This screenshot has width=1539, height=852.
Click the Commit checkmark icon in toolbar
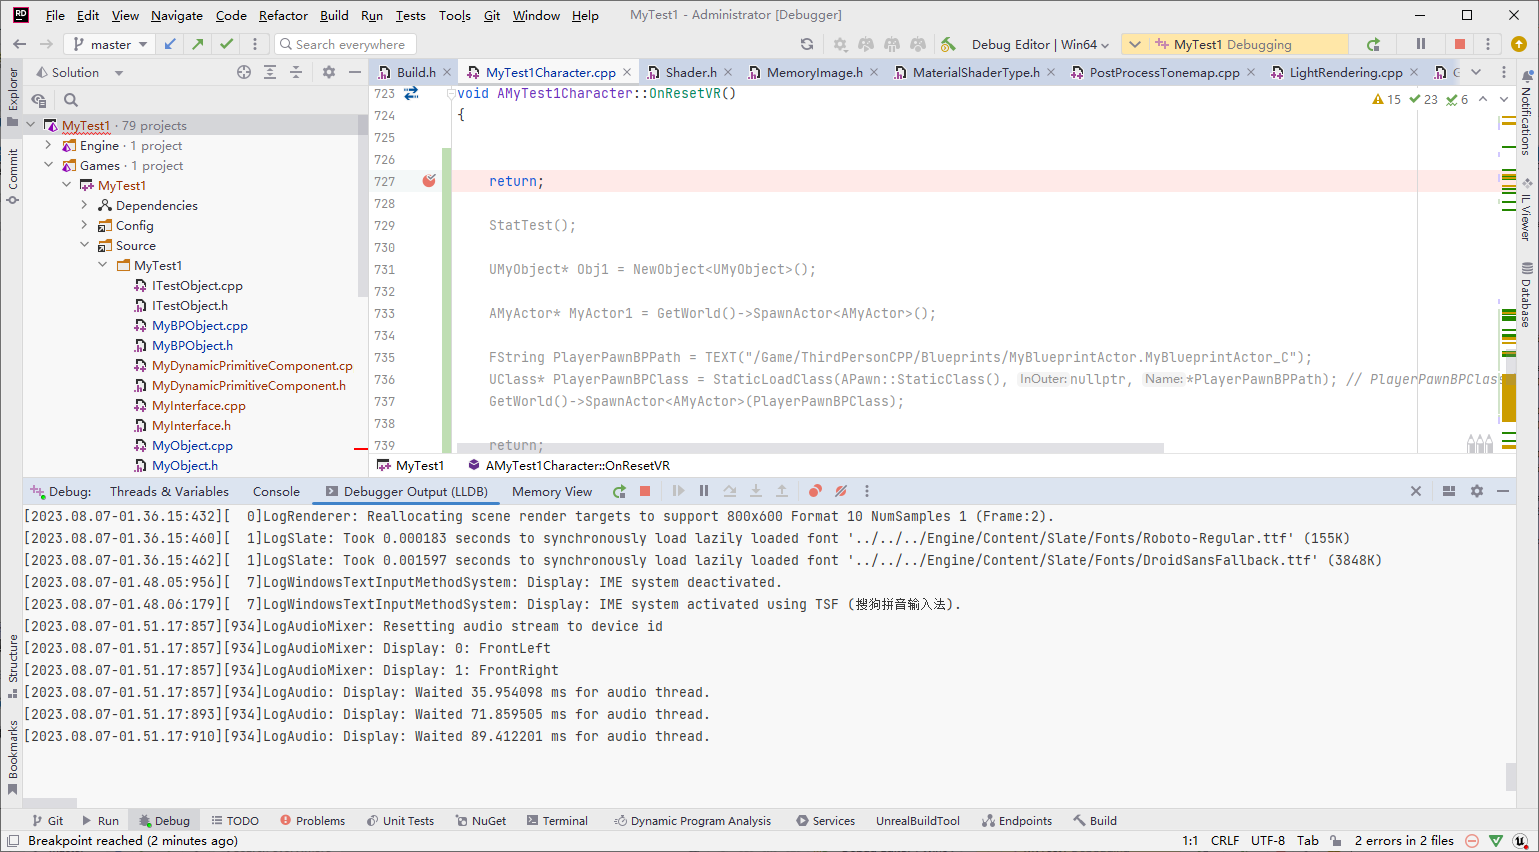click(227, 44)
